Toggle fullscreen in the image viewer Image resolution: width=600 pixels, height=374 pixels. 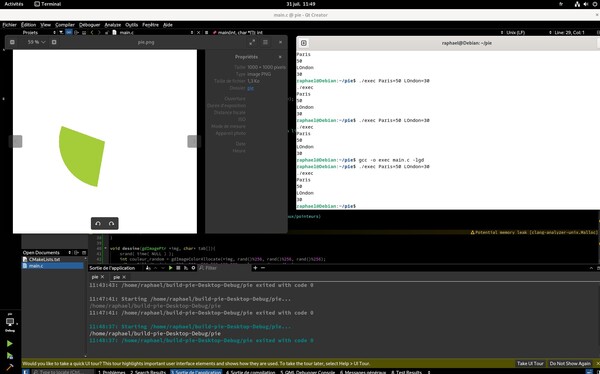click(252, 42)
